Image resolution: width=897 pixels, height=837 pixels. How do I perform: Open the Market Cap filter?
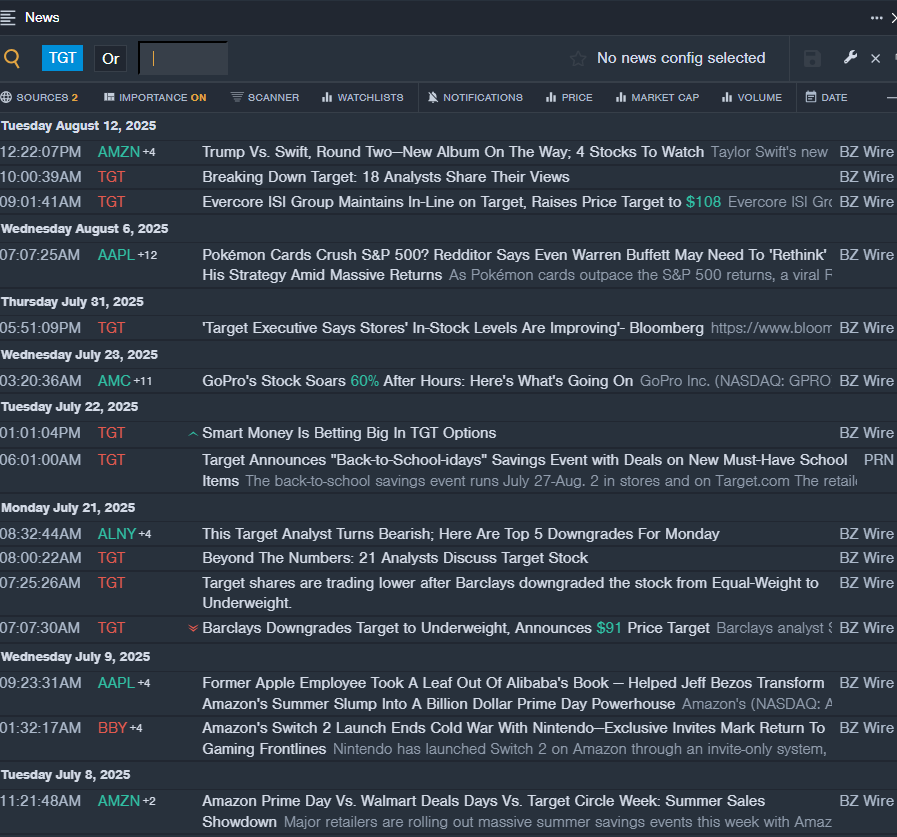coord(657,97)
